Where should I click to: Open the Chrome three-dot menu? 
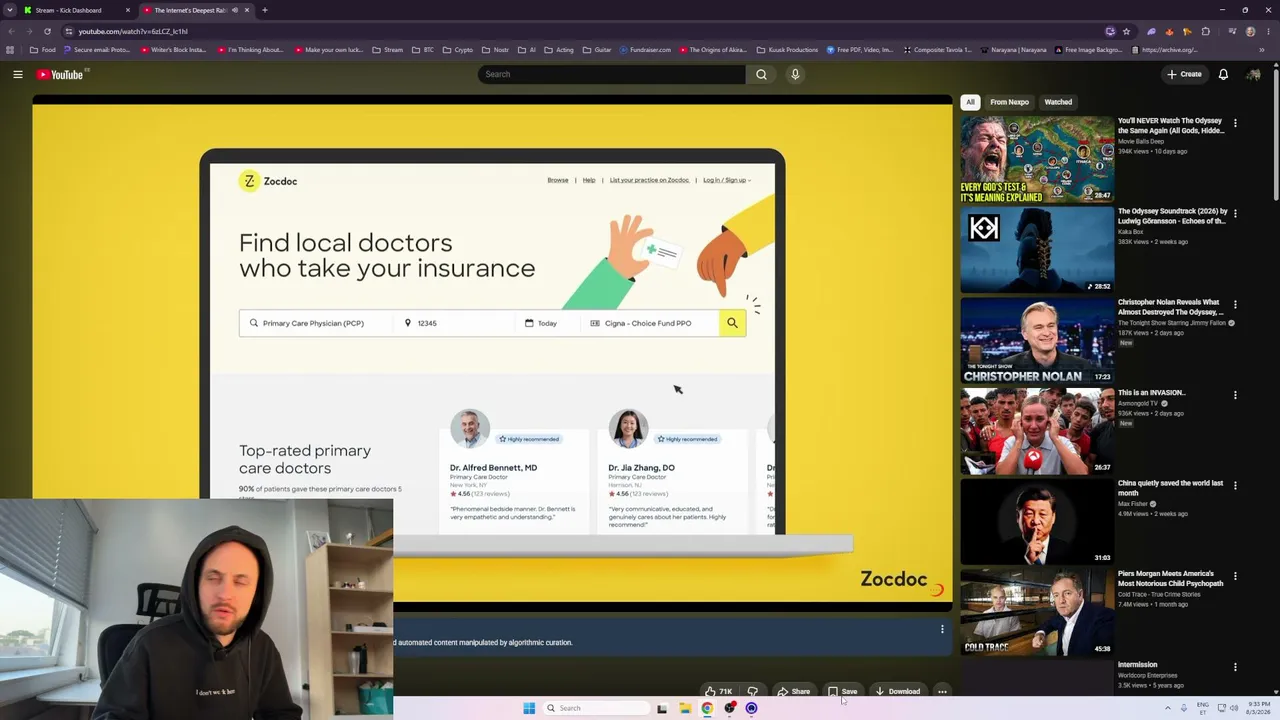tap(1267, 31)
